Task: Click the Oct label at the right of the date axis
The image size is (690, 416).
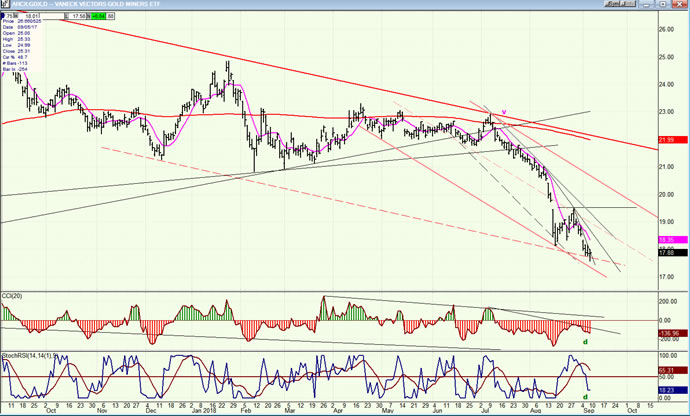Action: tap(634, 410)
